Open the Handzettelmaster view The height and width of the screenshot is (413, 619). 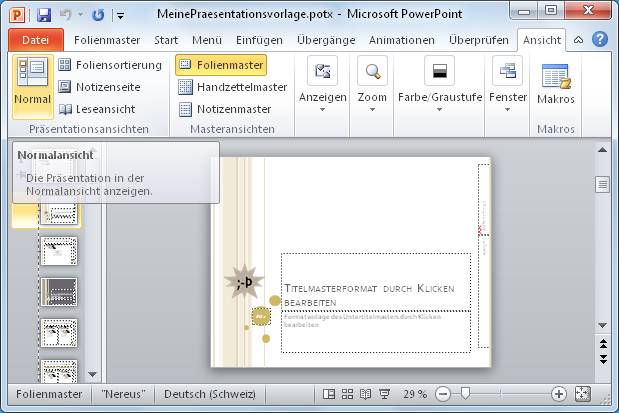point(233,87)
